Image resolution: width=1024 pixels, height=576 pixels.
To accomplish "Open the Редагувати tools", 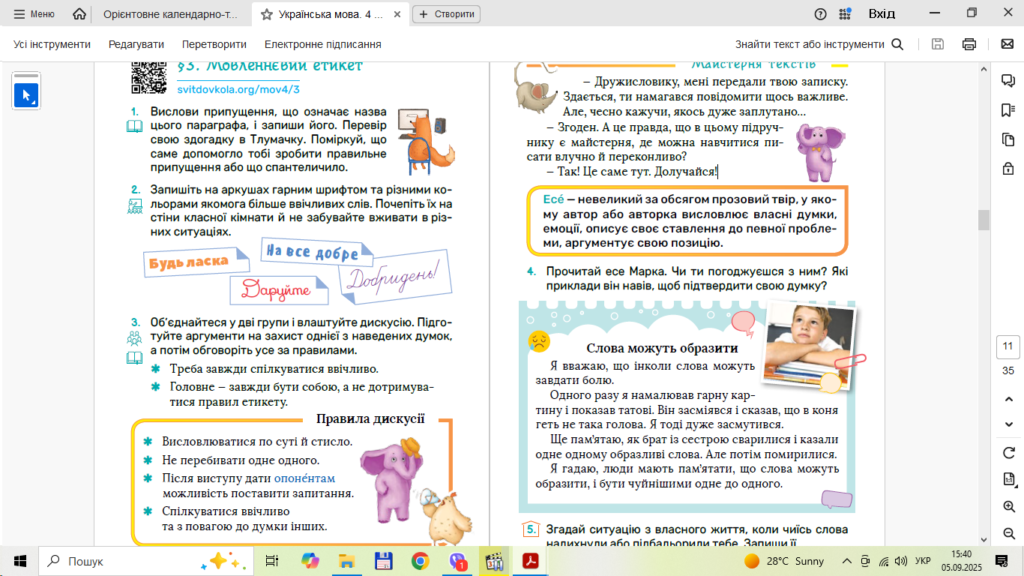I will click(136, 44).
